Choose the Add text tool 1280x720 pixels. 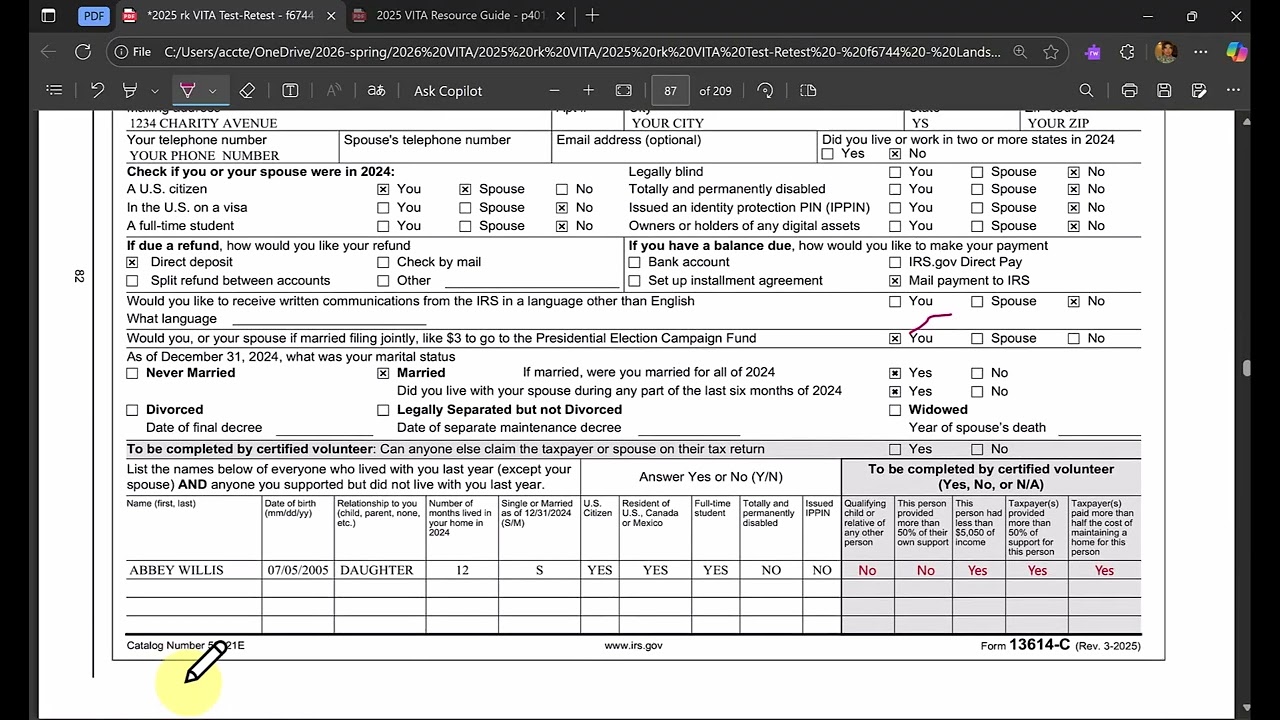(x=290, y=91)
